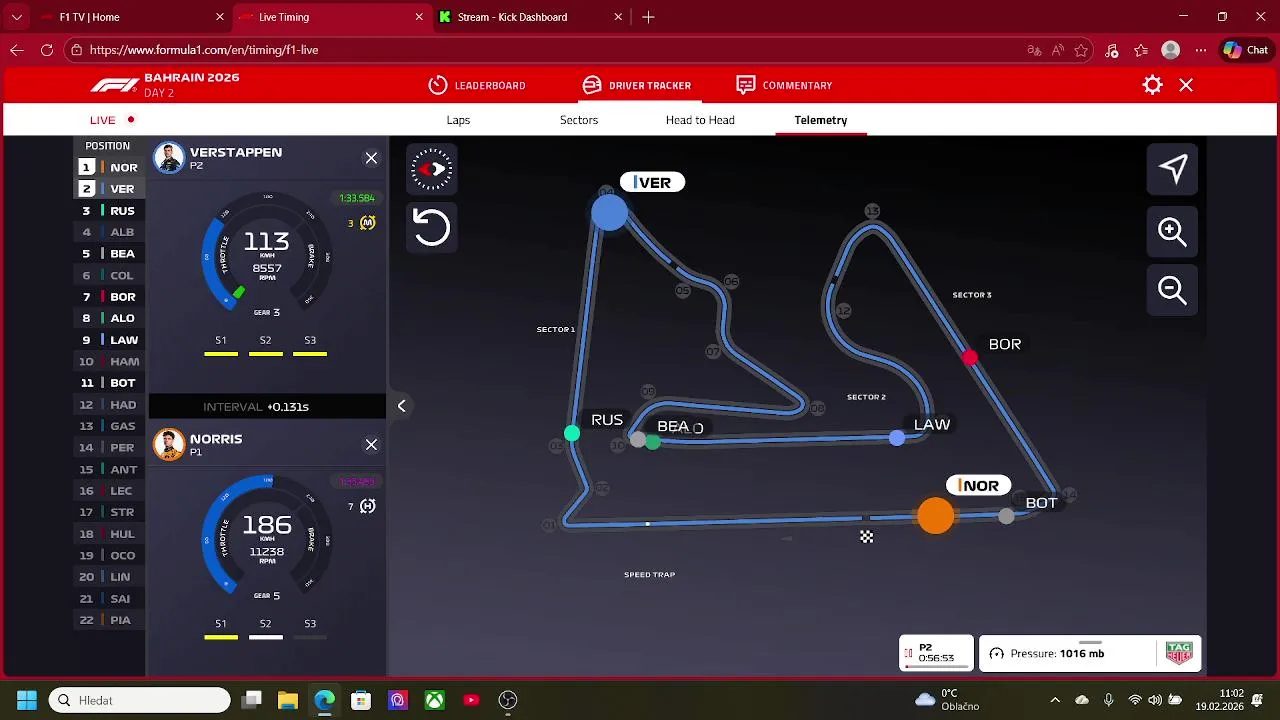
Task: Click BOT marker label on track
Action: point(1041,503)
